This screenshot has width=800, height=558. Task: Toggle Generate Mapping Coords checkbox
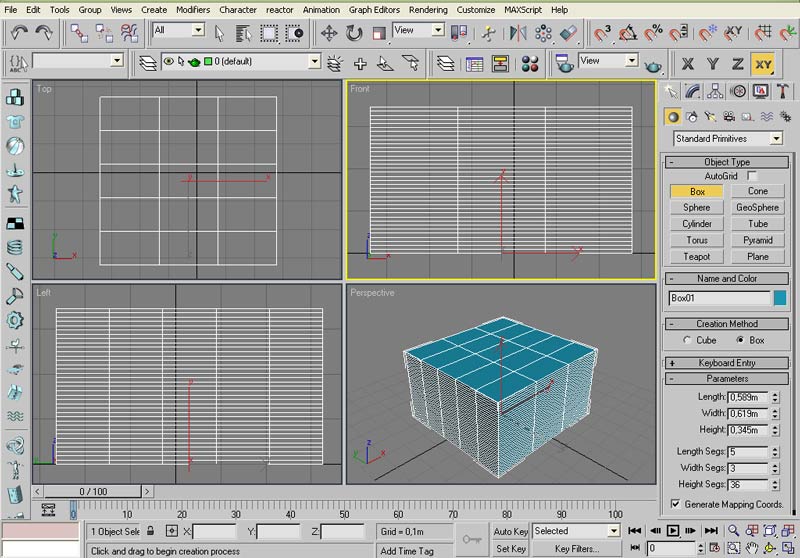pos(675,504)
